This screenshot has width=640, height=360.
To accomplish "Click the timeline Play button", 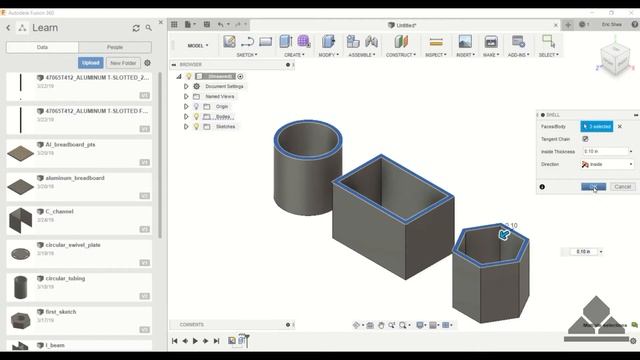I will coord(195,341).
